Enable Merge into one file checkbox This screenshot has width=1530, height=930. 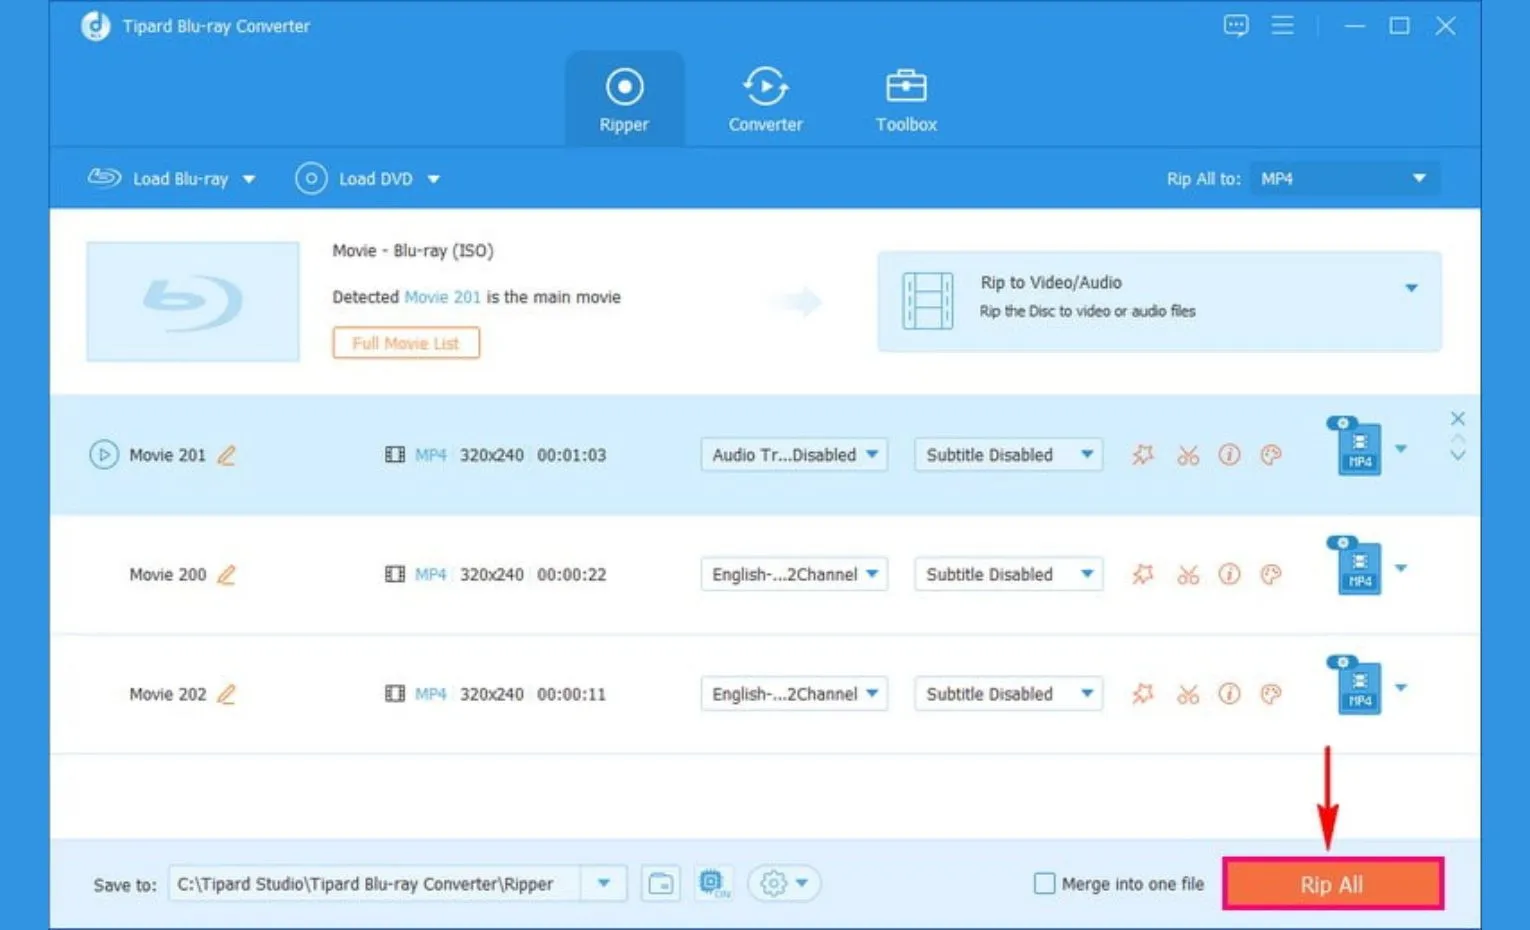[1044, 884]
